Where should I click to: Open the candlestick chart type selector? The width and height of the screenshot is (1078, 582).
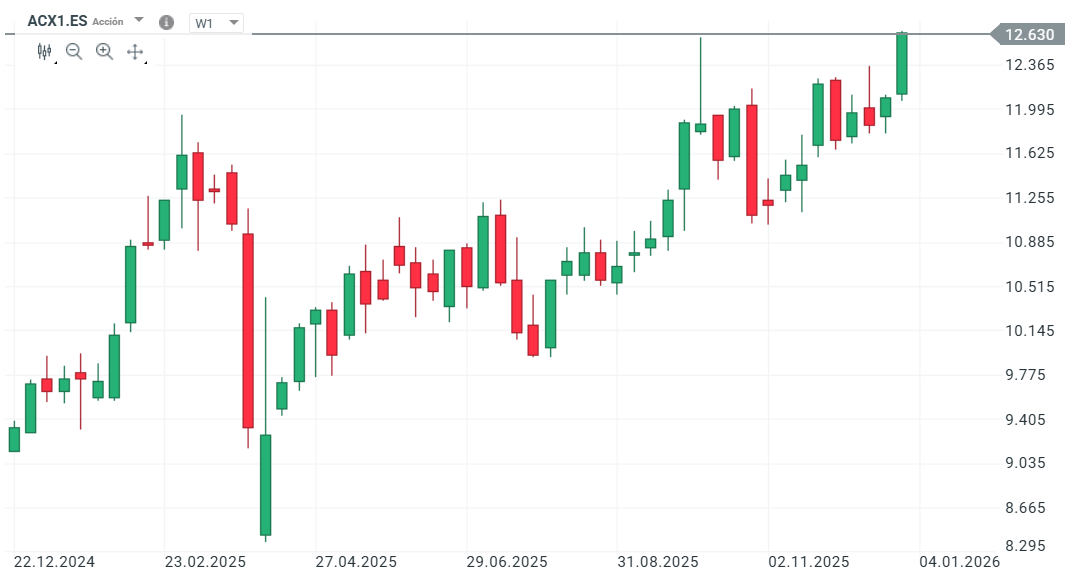[44, 51]
